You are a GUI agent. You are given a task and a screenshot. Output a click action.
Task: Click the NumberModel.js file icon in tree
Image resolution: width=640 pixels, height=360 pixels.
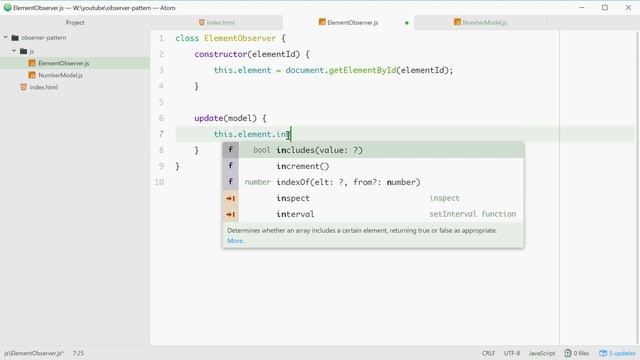coord(32,75)
